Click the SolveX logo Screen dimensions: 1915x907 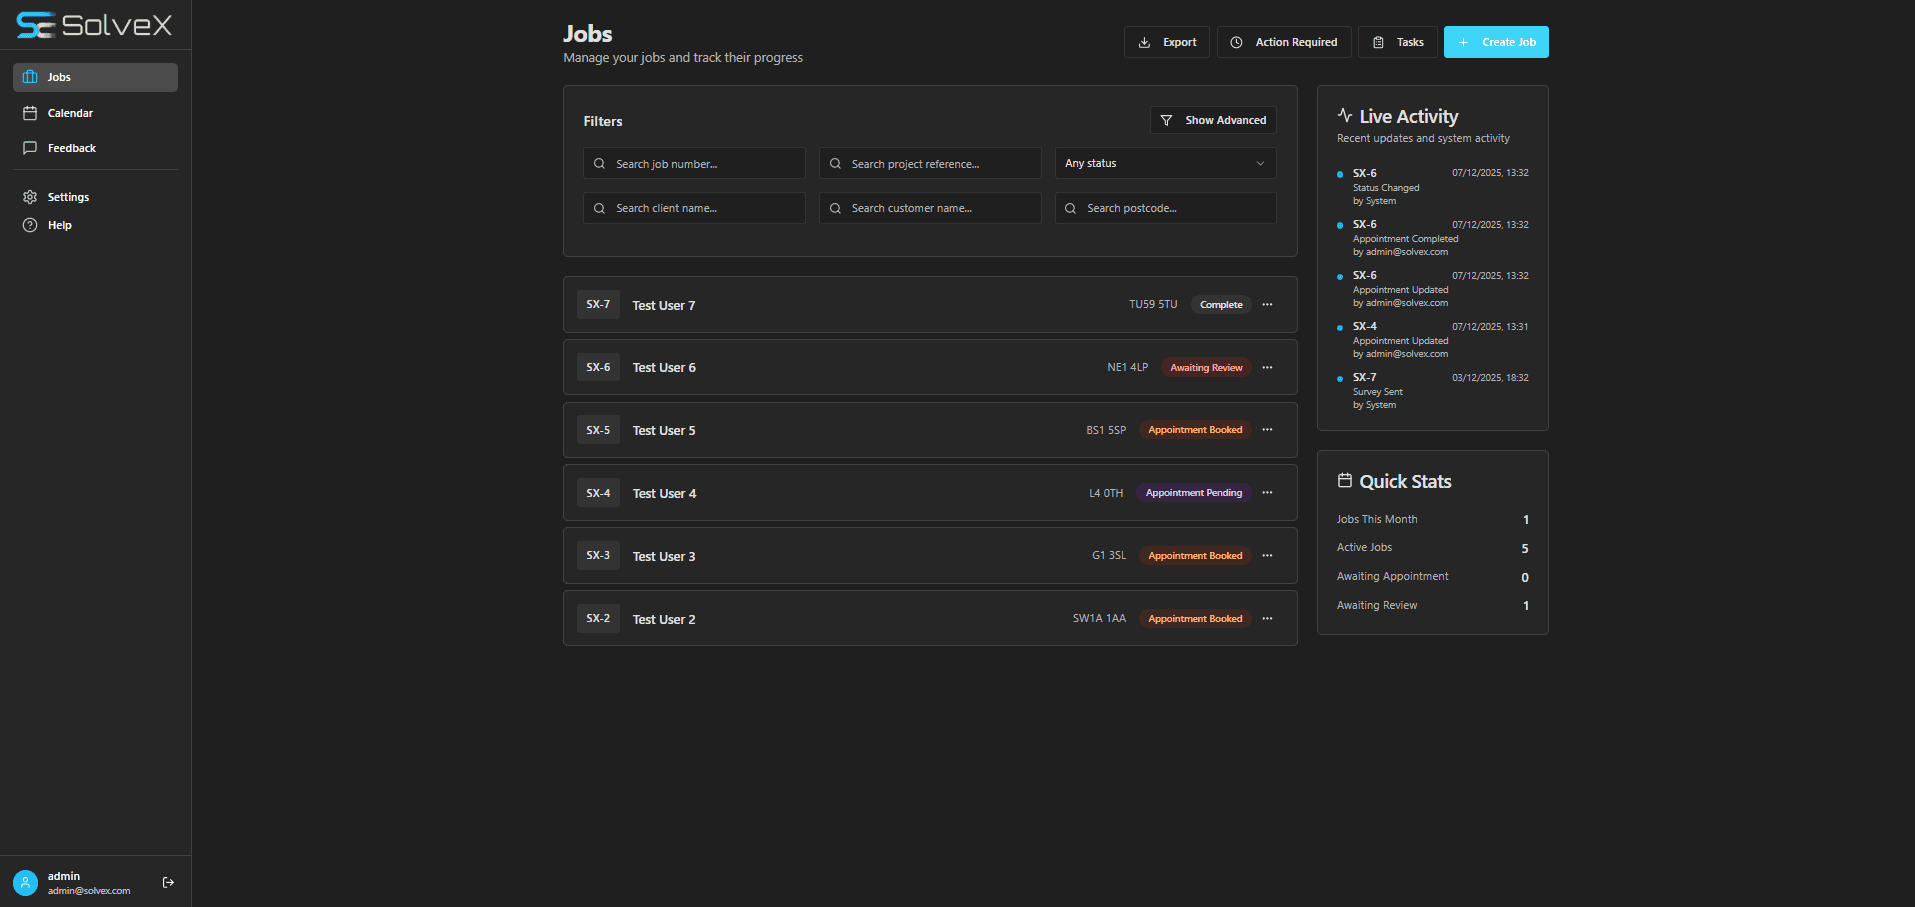95,25
